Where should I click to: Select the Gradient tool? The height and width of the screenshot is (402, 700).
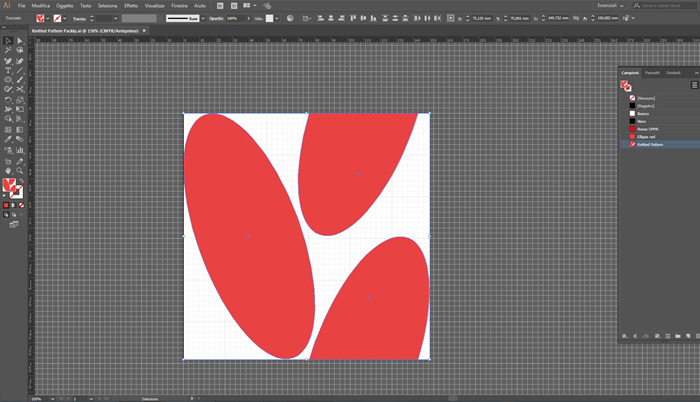[20, 130]
